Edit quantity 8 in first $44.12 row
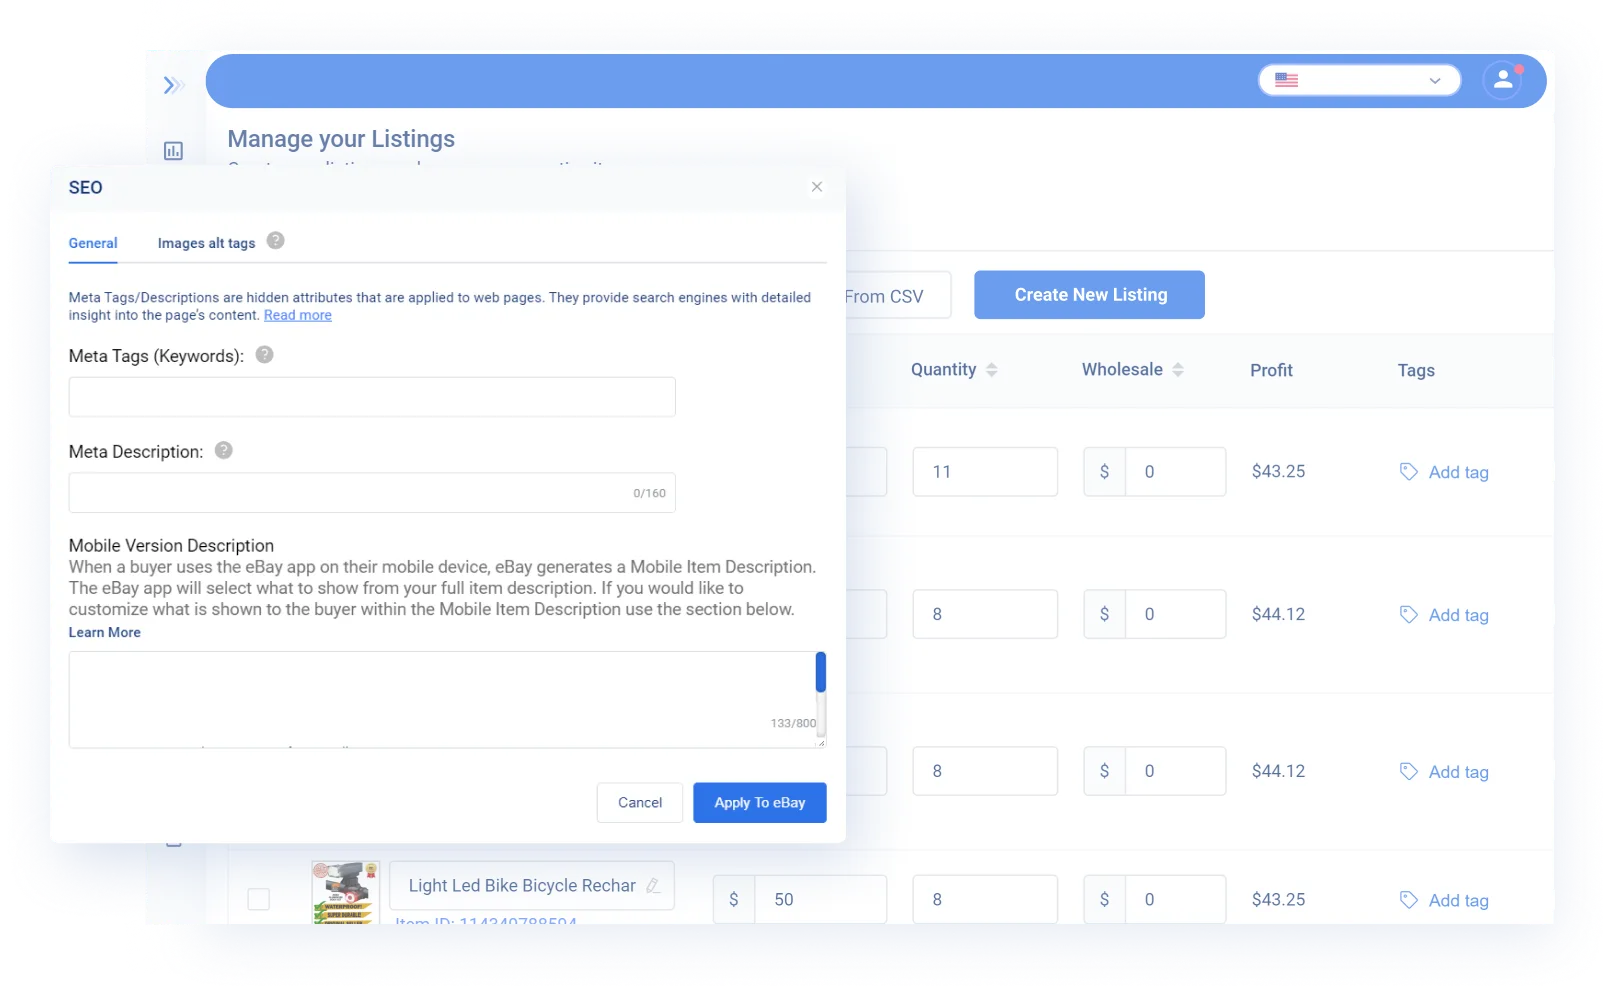The image size is (1611, 992). pyautogui.click(x=985, y=615)
